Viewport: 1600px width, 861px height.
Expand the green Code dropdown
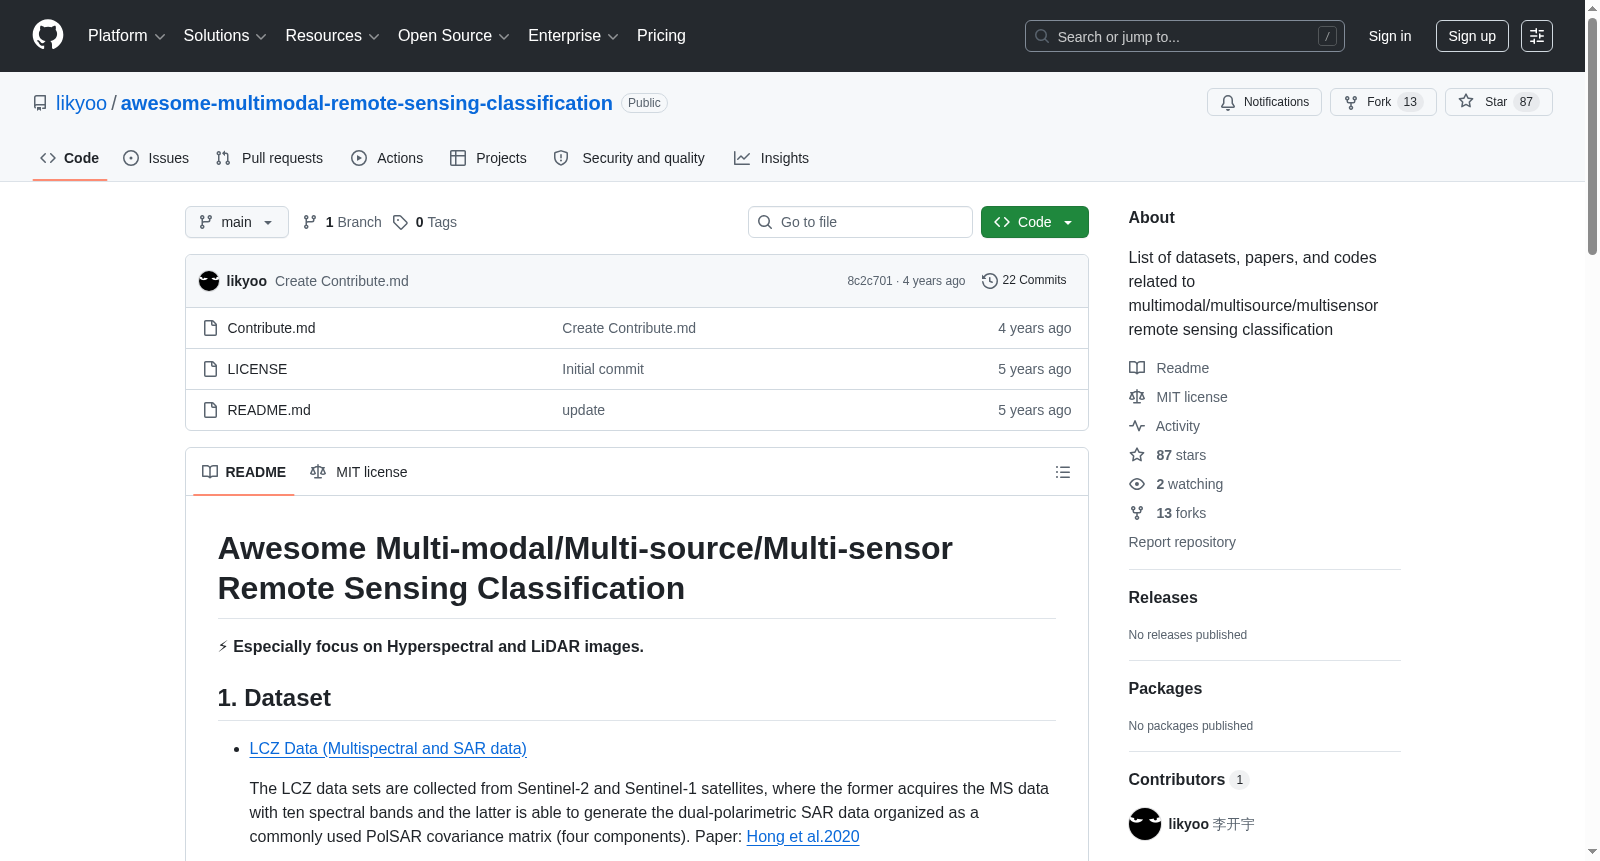coord(1035,222)
